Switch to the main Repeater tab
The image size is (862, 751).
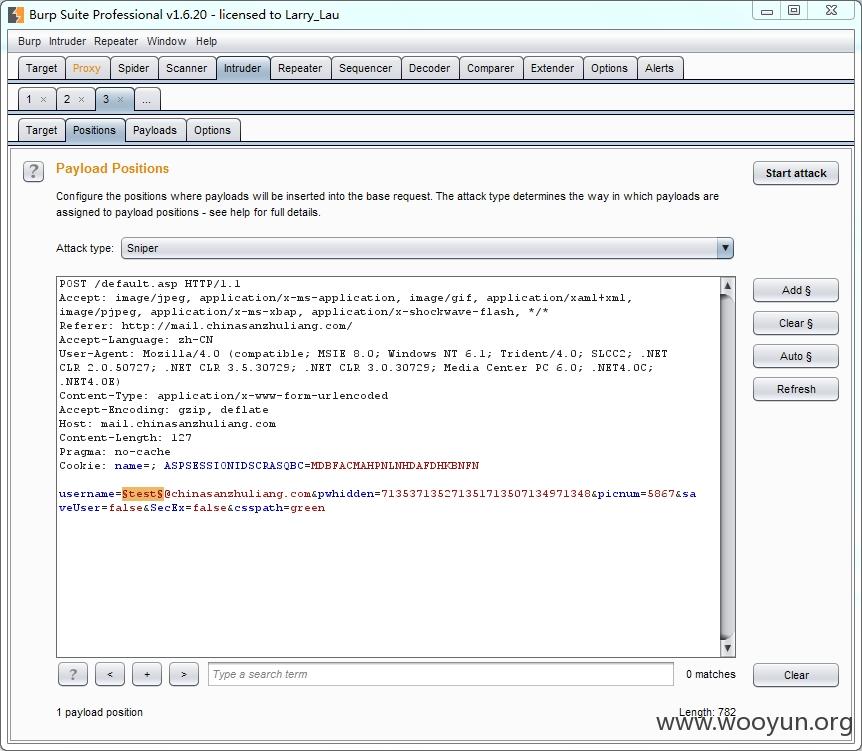300,68
